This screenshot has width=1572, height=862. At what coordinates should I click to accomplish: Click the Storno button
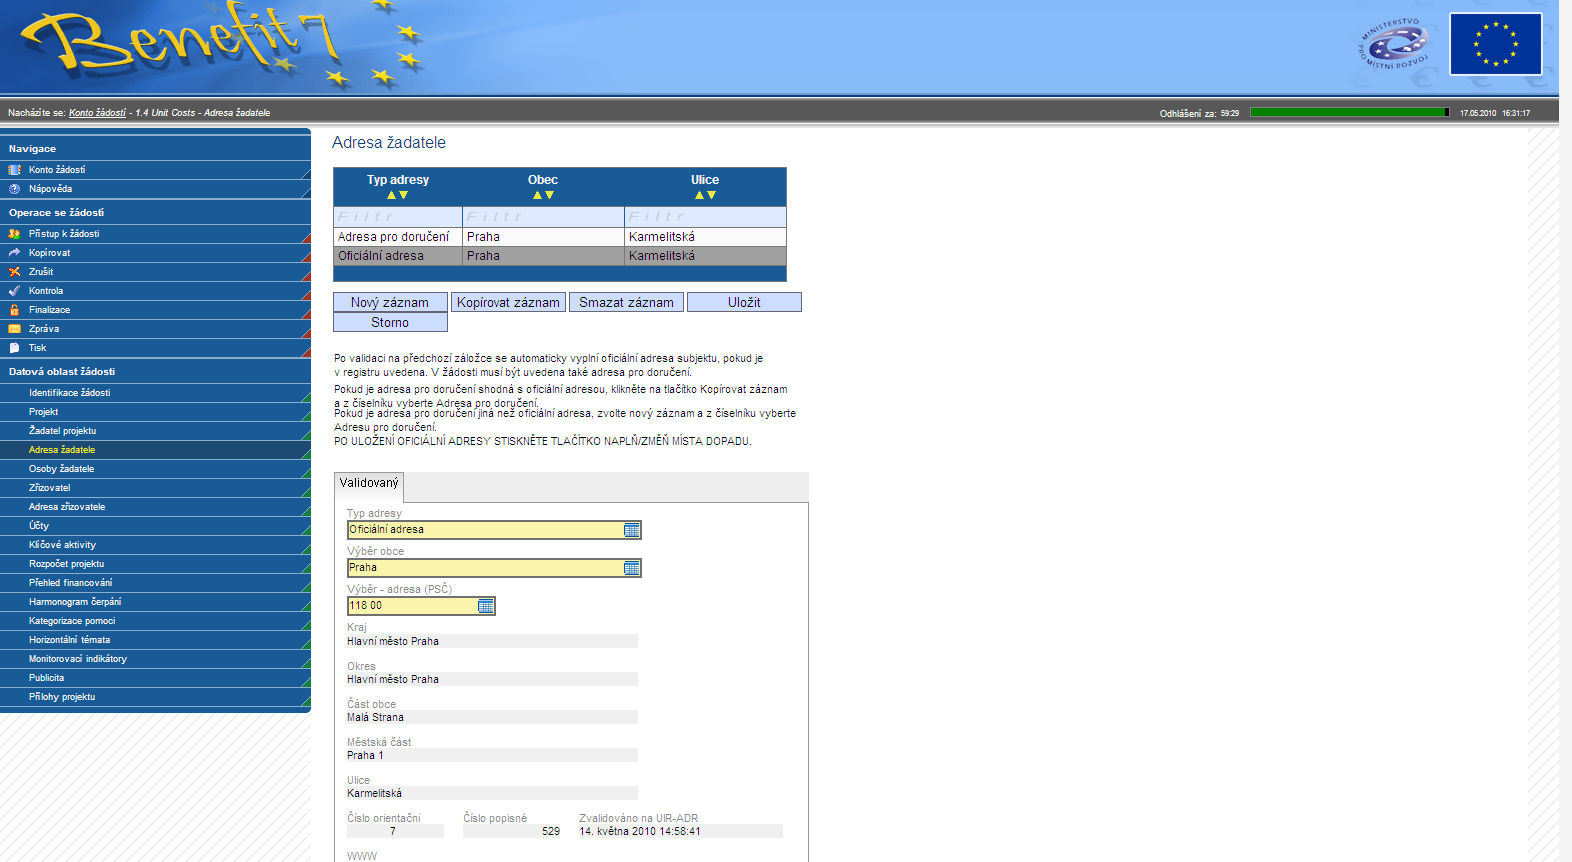[390, 322]
